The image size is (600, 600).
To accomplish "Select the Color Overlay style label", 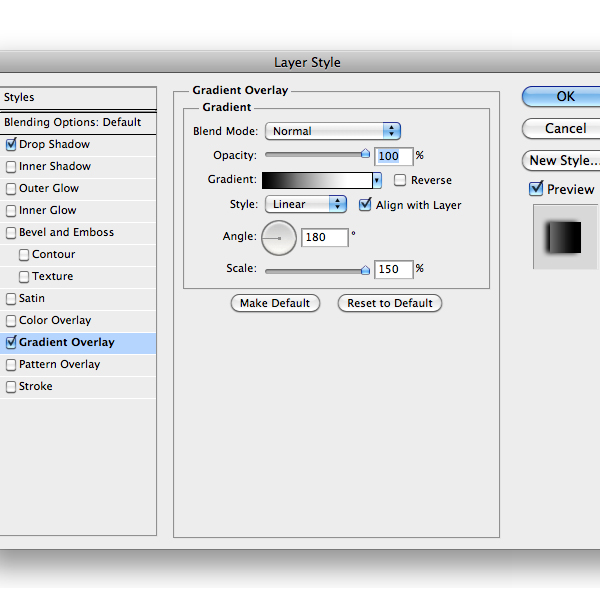I will [x=55, y=320].
